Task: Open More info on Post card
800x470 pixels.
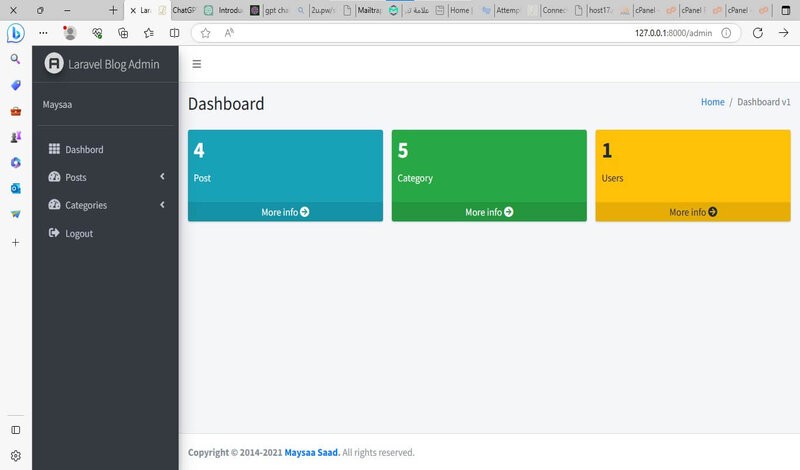Action: [285, 212]
